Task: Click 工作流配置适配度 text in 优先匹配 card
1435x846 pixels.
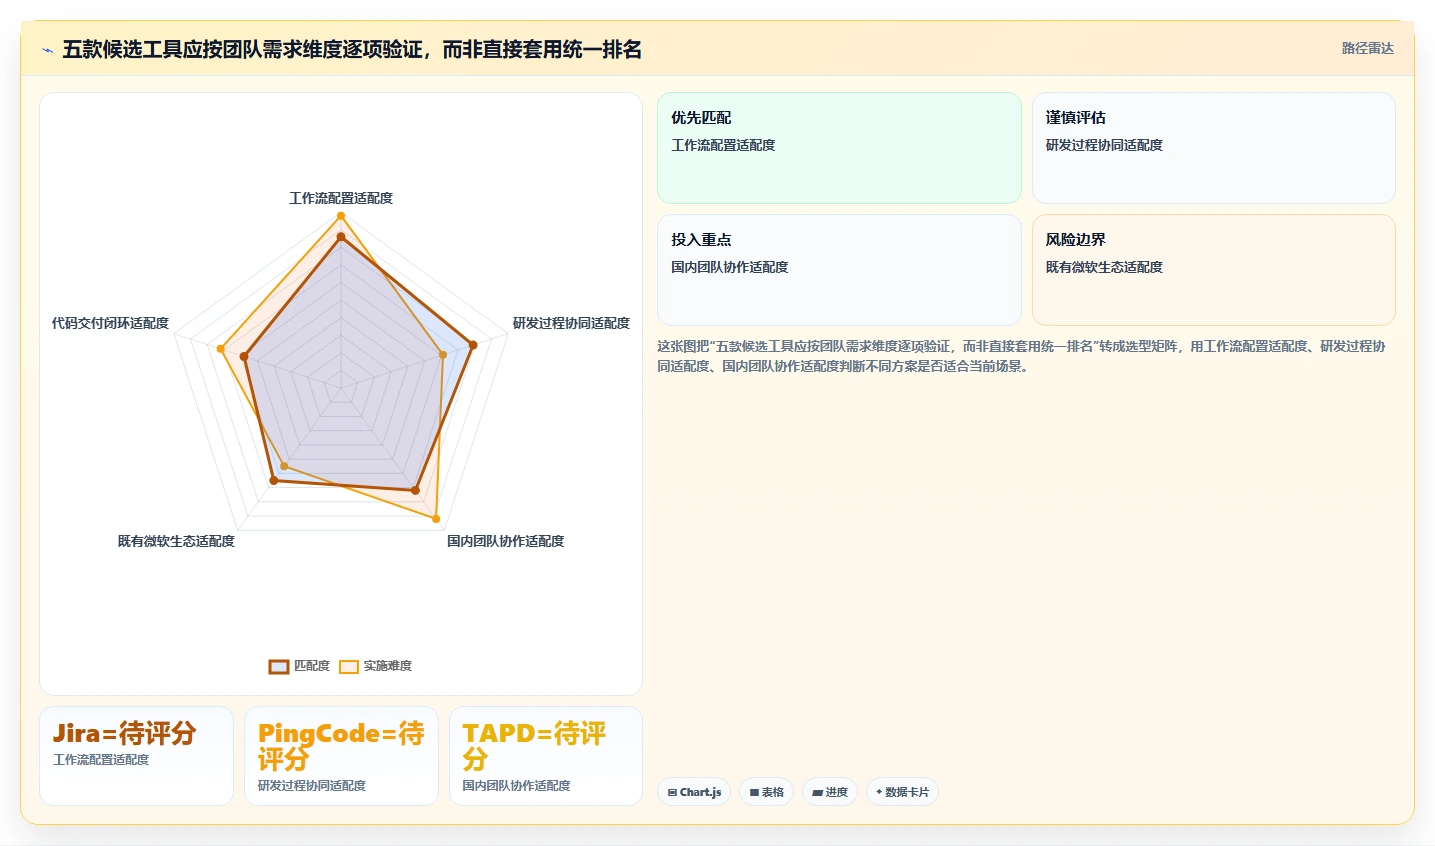Action: [723, 145]
